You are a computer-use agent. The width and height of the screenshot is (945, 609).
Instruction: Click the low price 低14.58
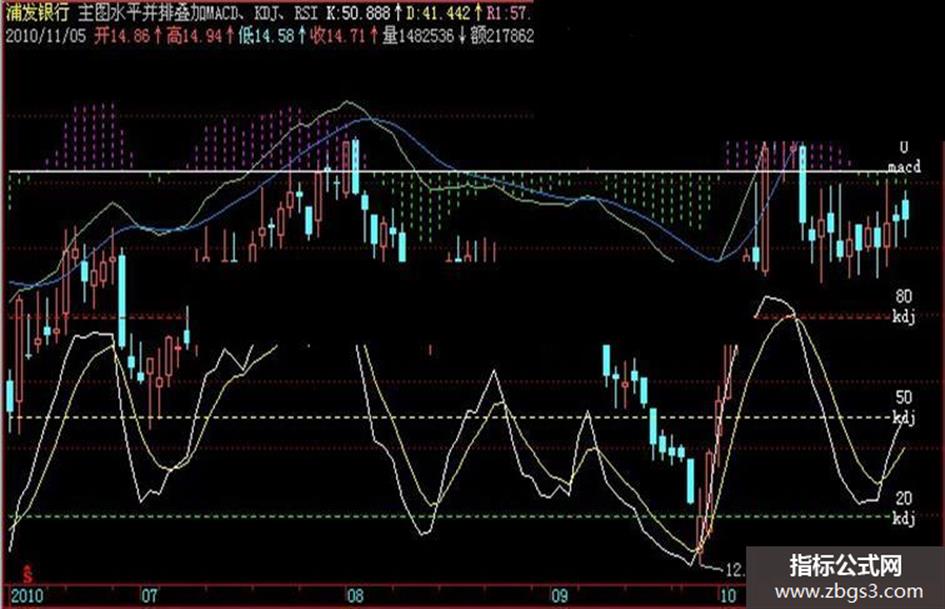click(266, 36)
